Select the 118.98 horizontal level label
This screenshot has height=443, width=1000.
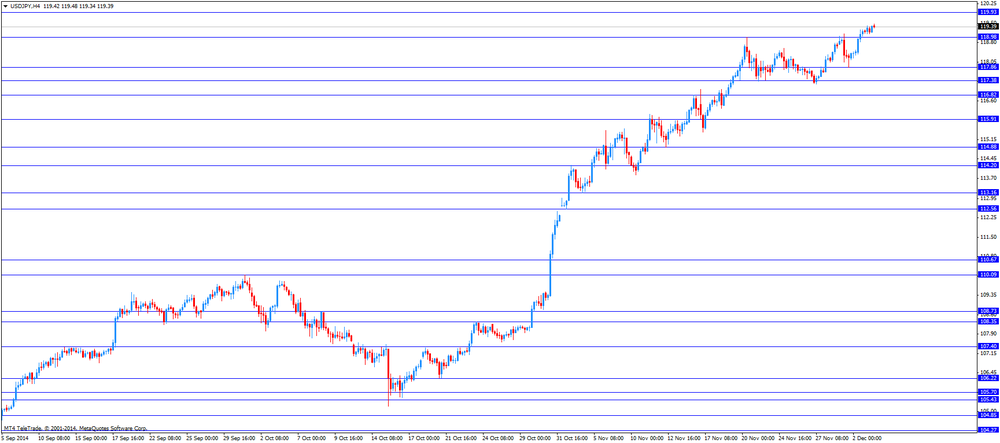(988, 37)
